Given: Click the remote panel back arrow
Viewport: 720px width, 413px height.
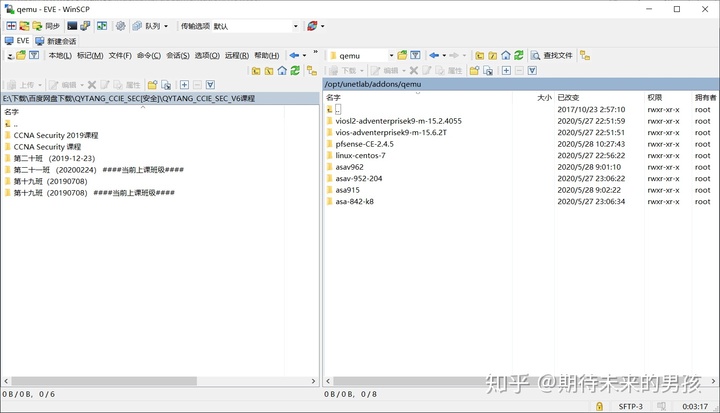Looking at the screenshot, I should (434, 56).
